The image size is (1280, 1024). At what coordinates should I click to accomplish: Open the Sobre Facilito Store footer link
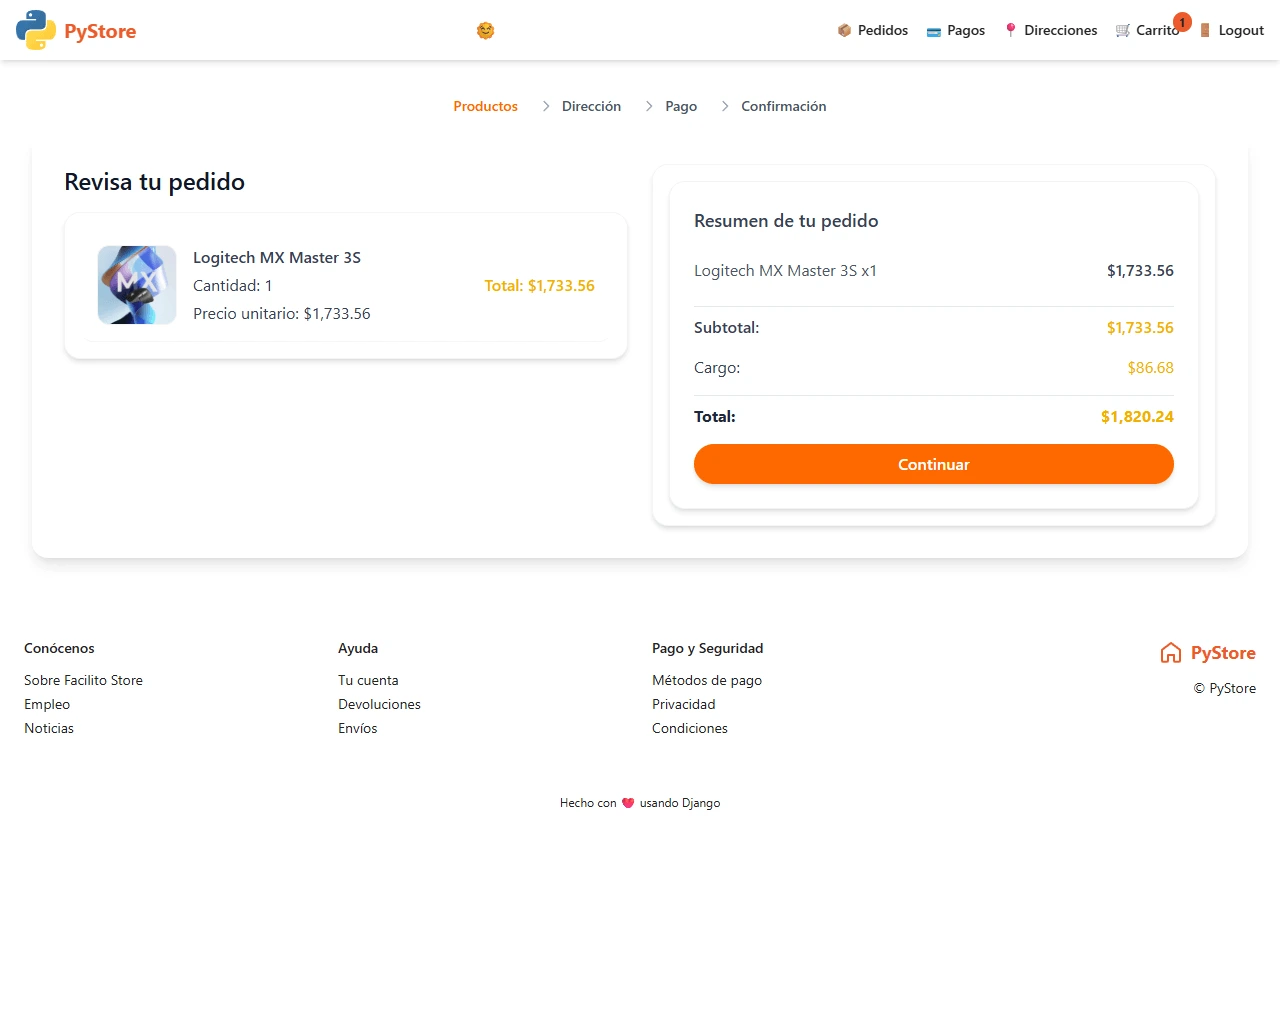point(83,680)
